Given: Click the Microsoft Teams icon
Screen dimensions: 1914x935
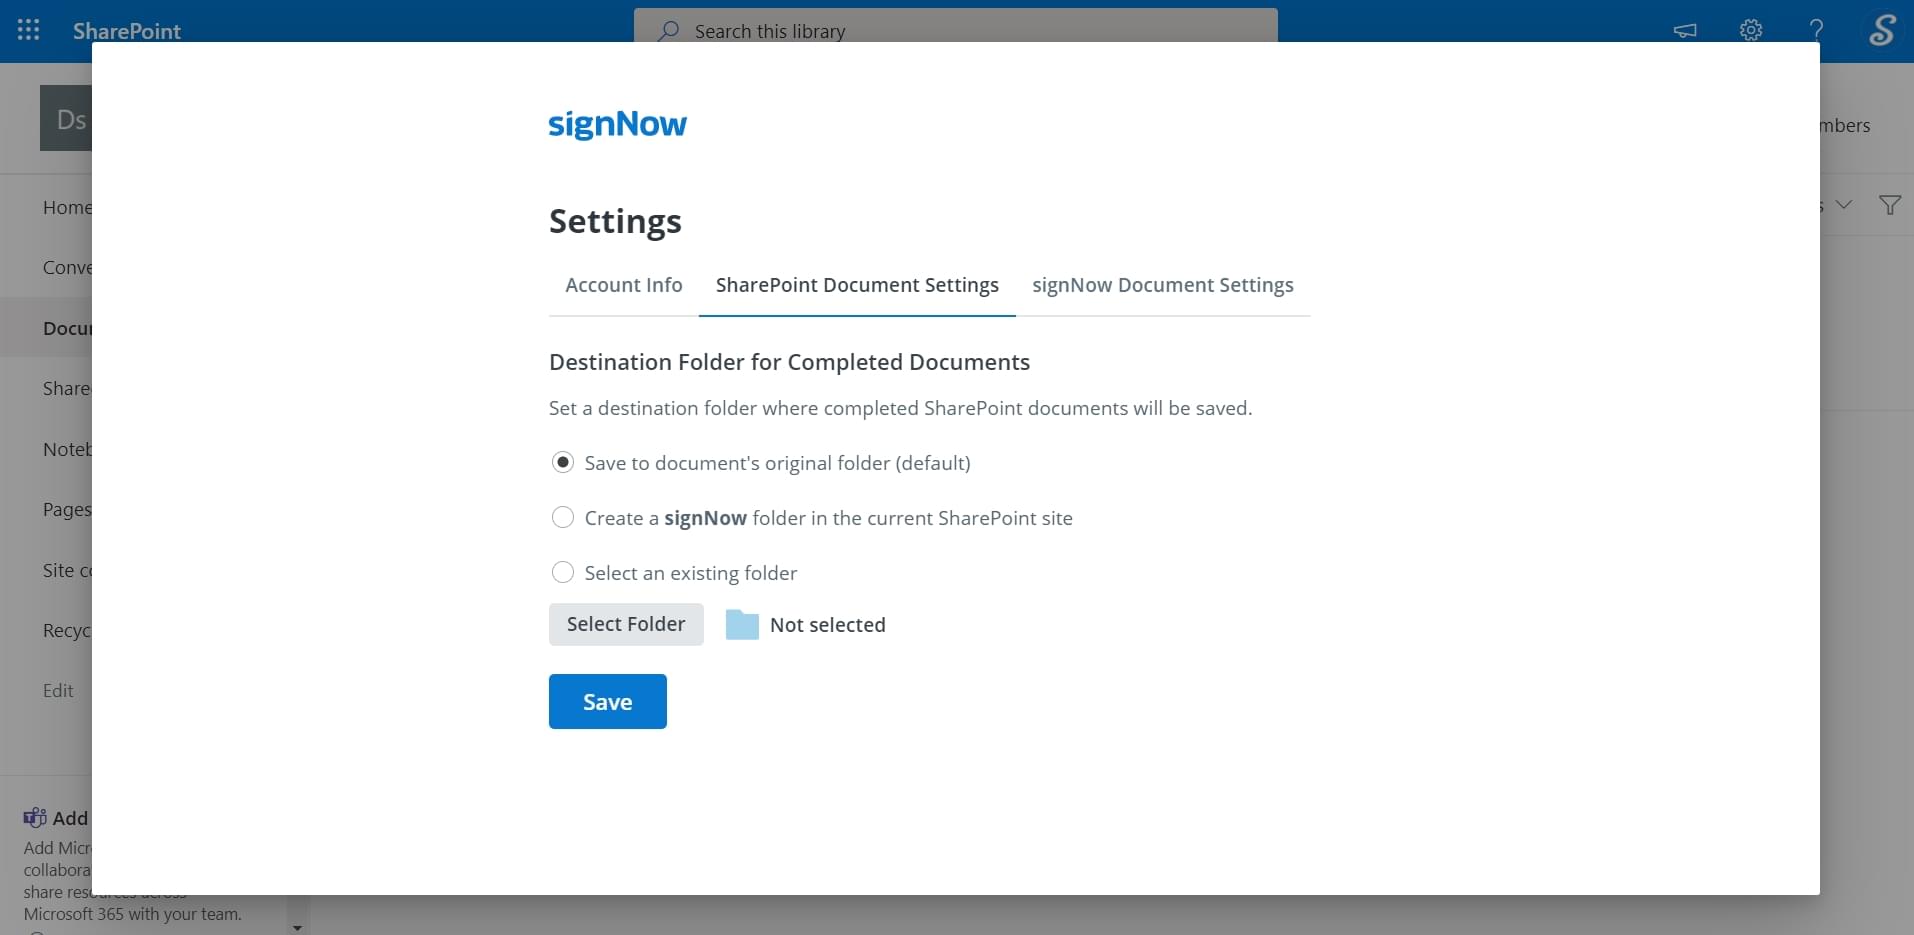Looking at the screenshot, I should (35, 817).
